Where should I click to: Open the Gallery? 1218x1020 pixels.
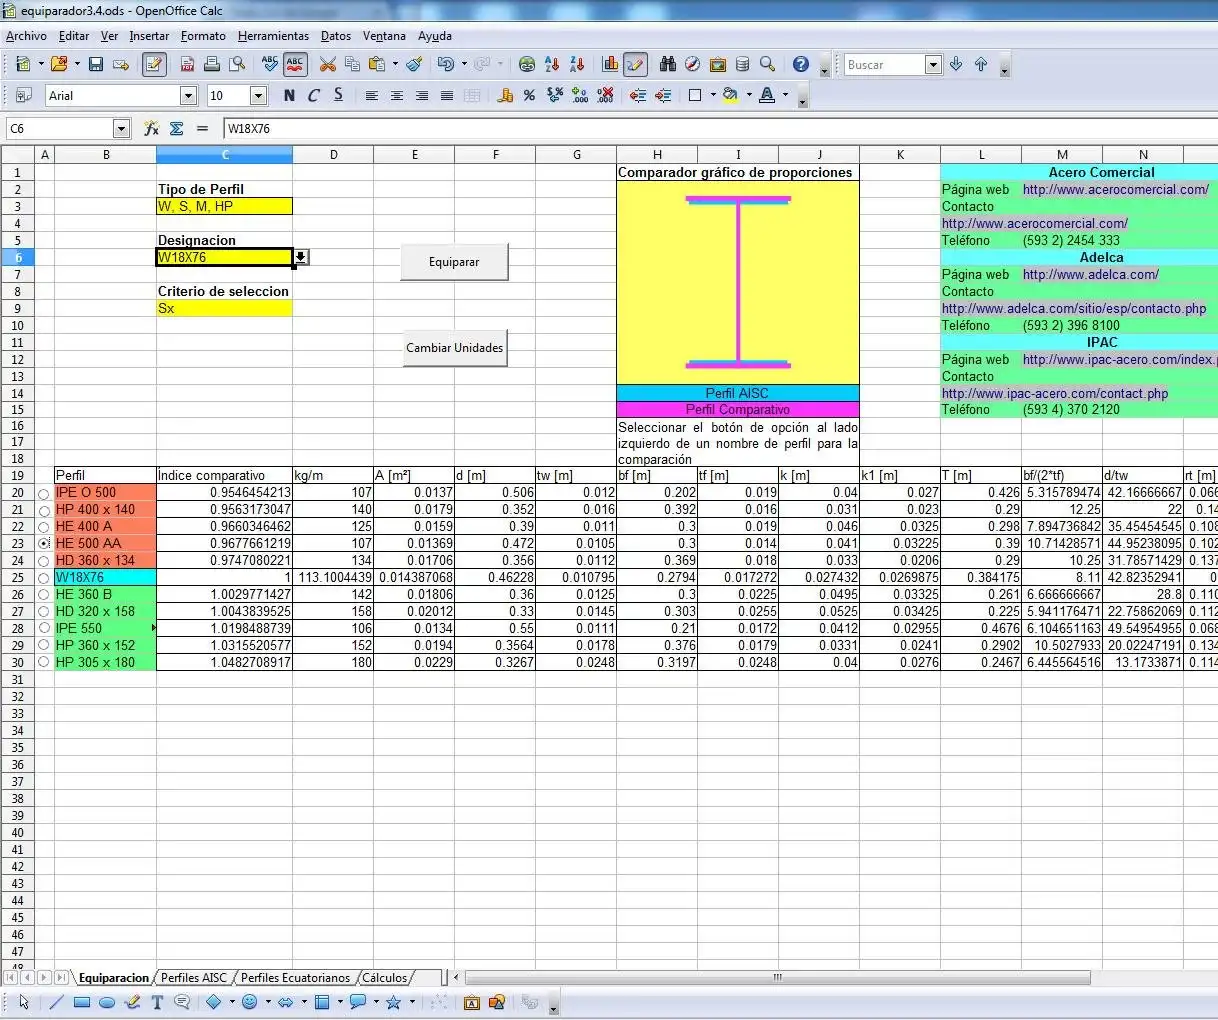[718, 63]
